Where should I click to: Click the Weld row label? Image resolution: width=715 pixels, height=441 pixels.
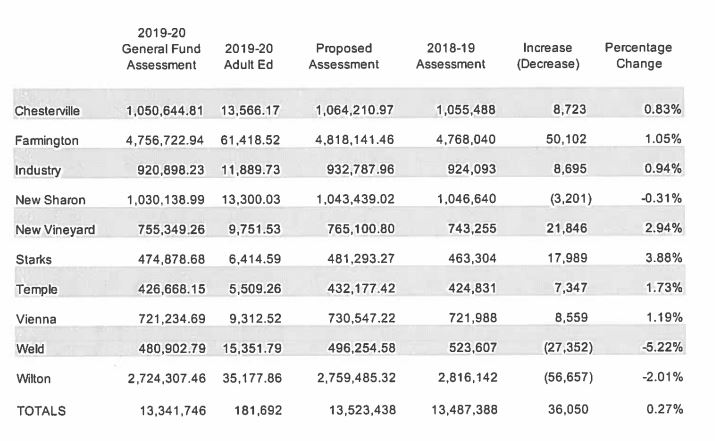30,349
